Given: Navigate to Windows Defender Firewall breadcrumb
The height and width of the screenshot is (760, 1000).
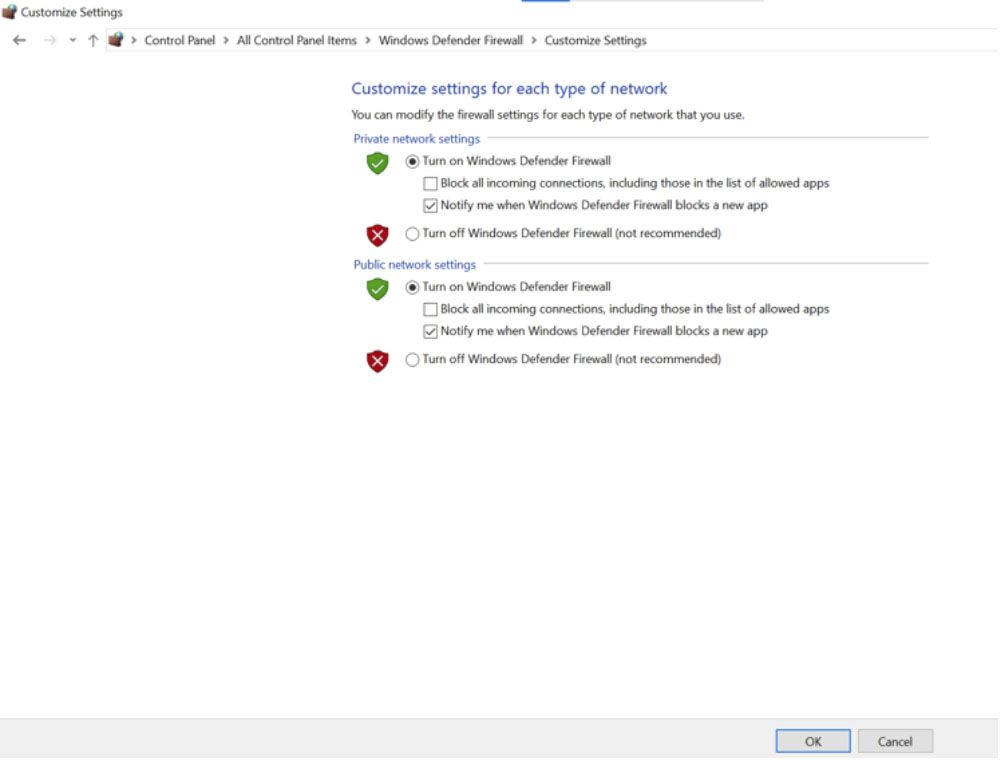Looking at the screenshot, I should pyautogui.click(x=450, y=41).
